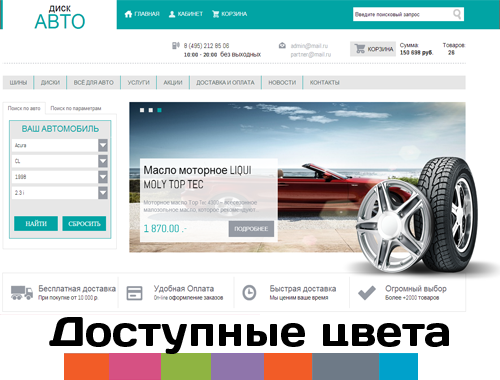Expand the Acura make dropdown
Viewport: 500px width, 380px height.
(x=103, y=145)
